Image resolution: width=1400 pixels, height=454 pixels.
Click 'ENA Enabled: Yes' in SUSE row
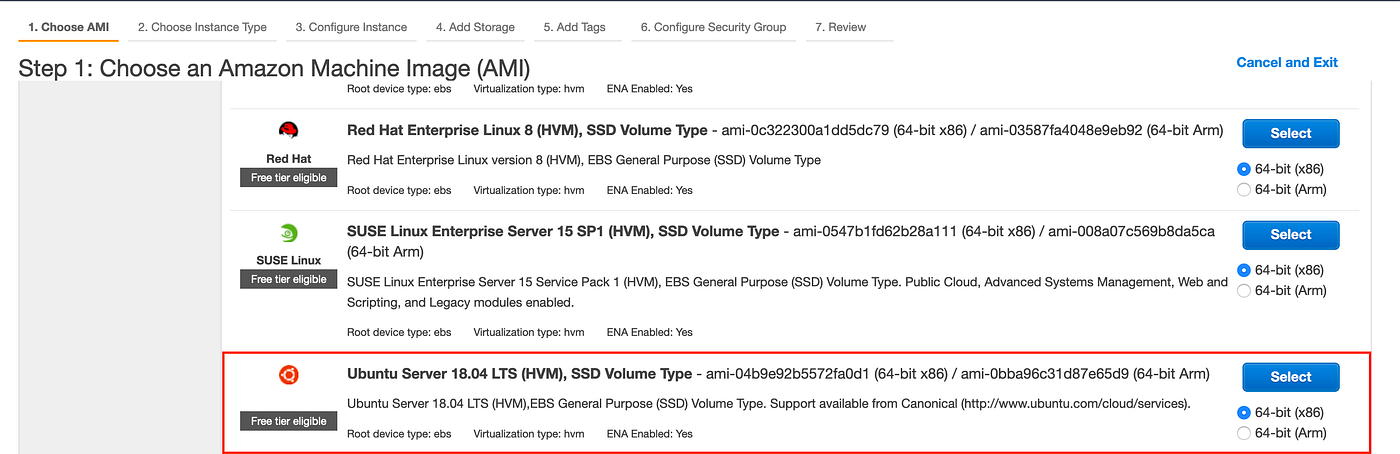649,332
